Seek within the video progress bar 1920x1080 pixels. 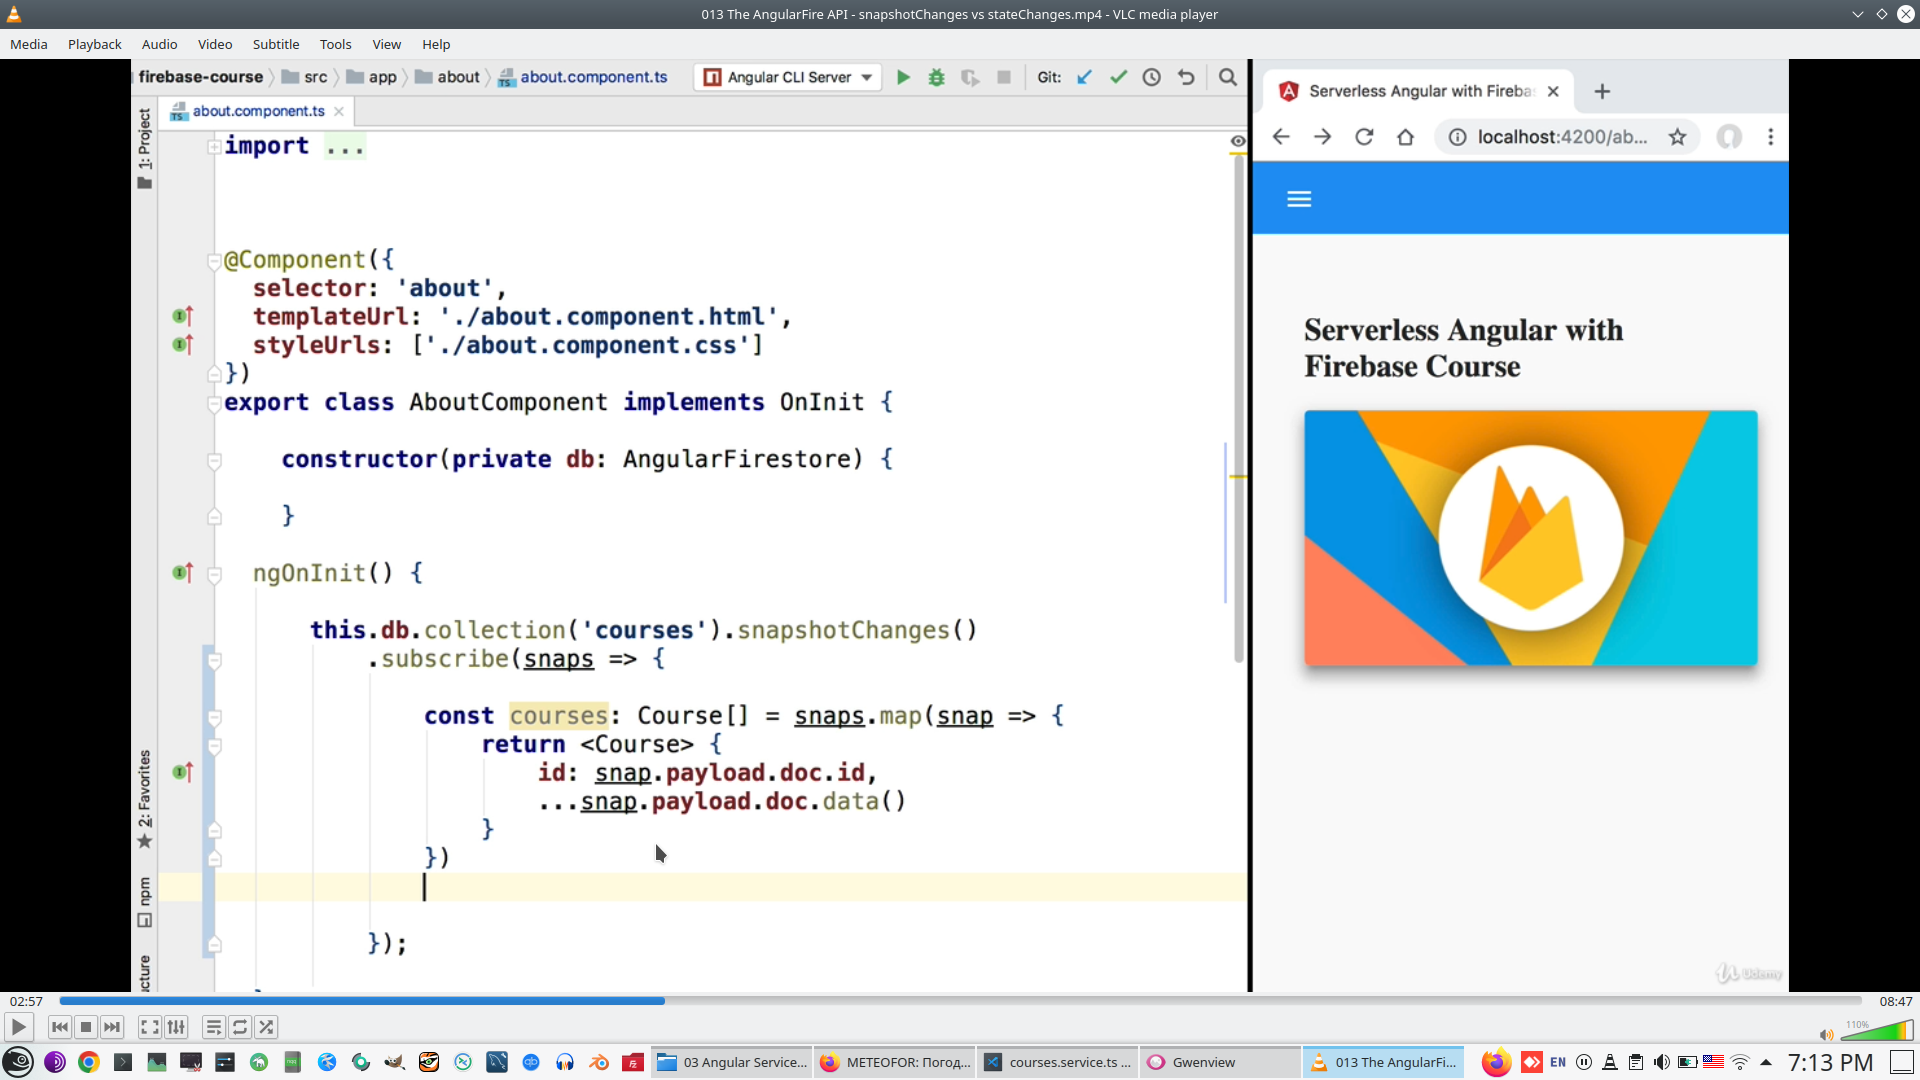coord(960,1000)
